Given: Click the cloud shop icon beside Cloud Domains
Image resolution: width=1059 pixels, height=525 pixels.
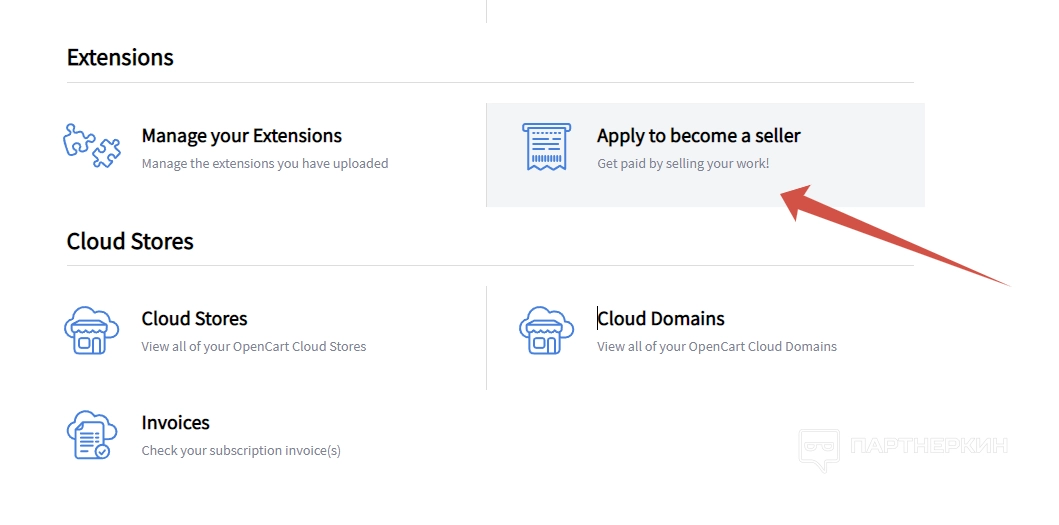Looking at the screenshot, I should [547, 331].
